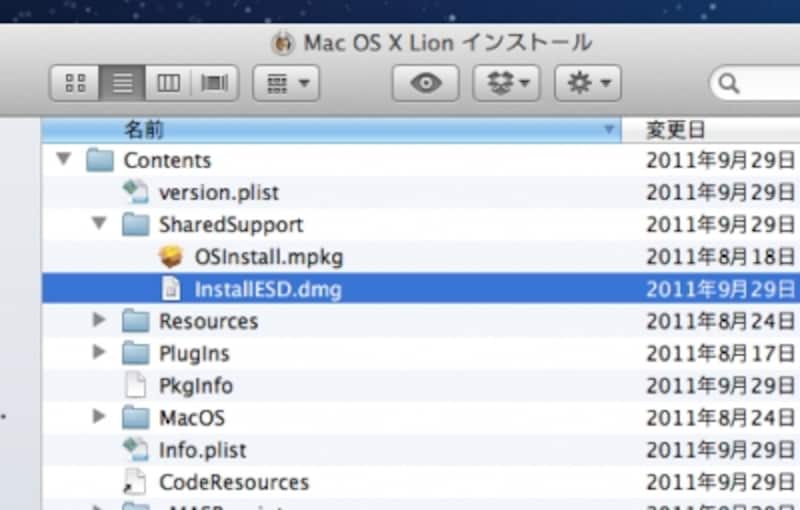The width and height of the screenshot is (800, 510).
Task: Click the InstallESD.dmg disk image icon
Action: [x=171, y=289]
